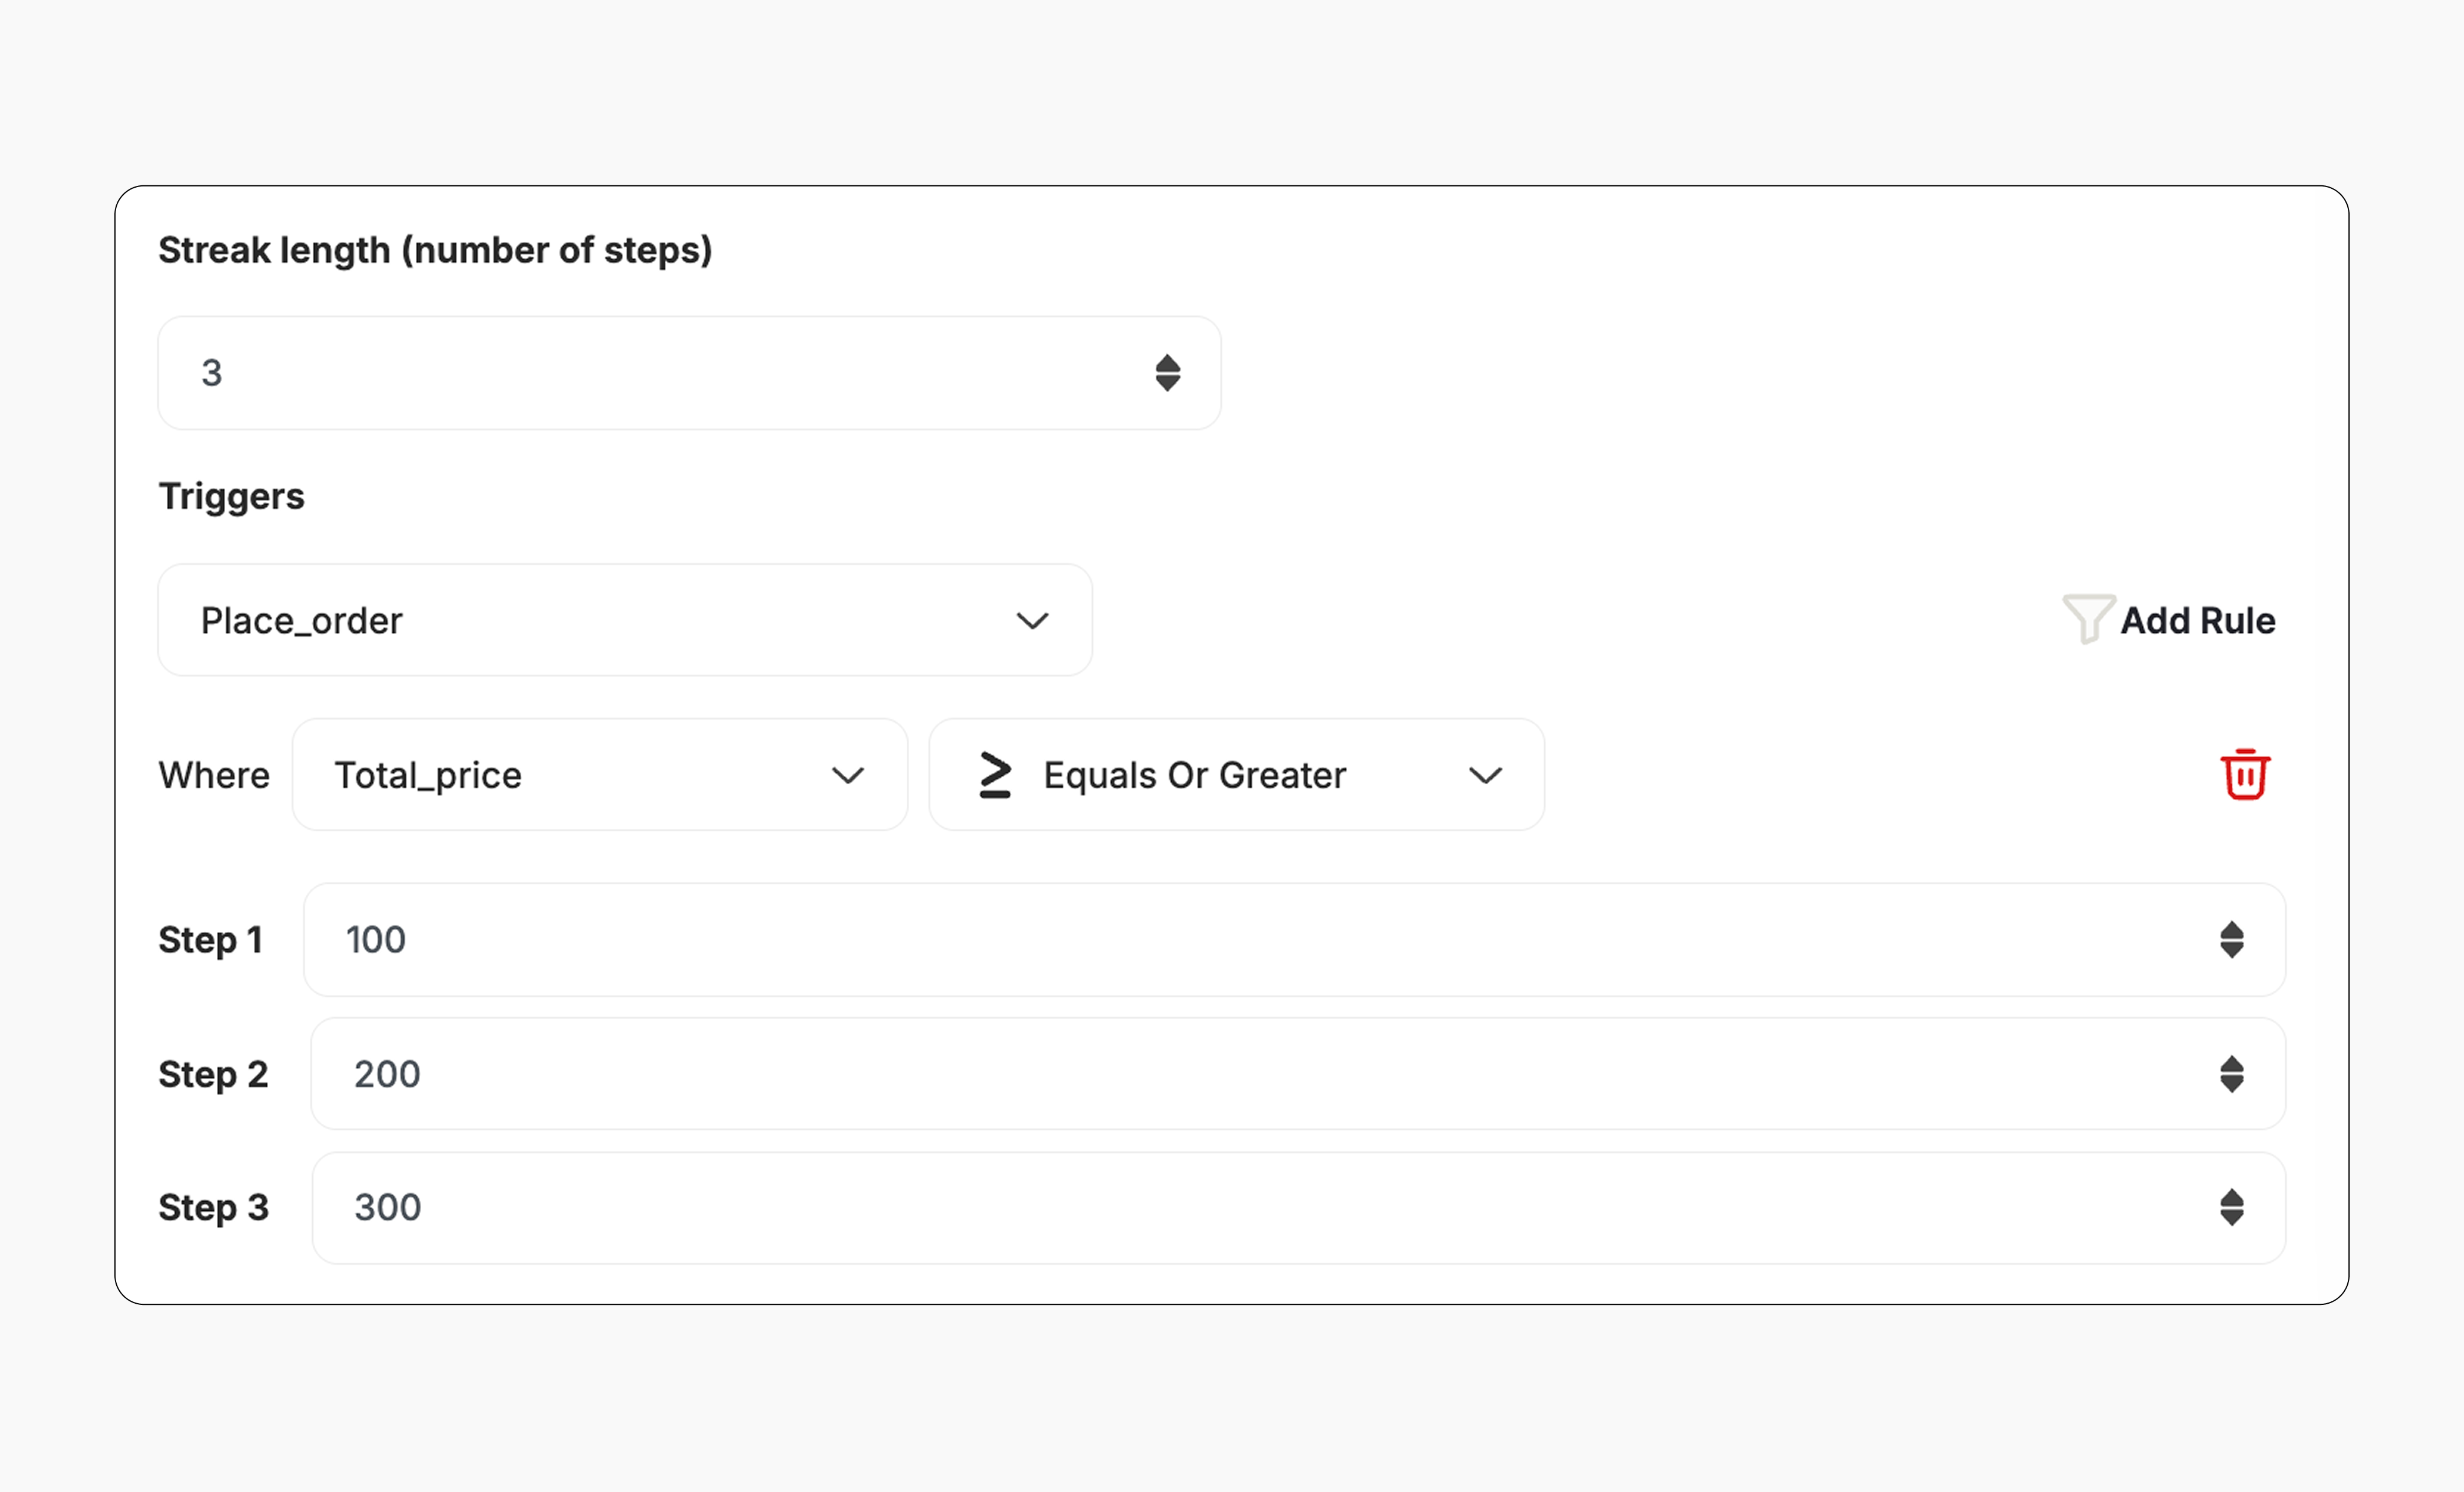Decrement Step 1 value with down arrow
The width and height of the screenshot is (2464, 1492).
point(2231,950)
